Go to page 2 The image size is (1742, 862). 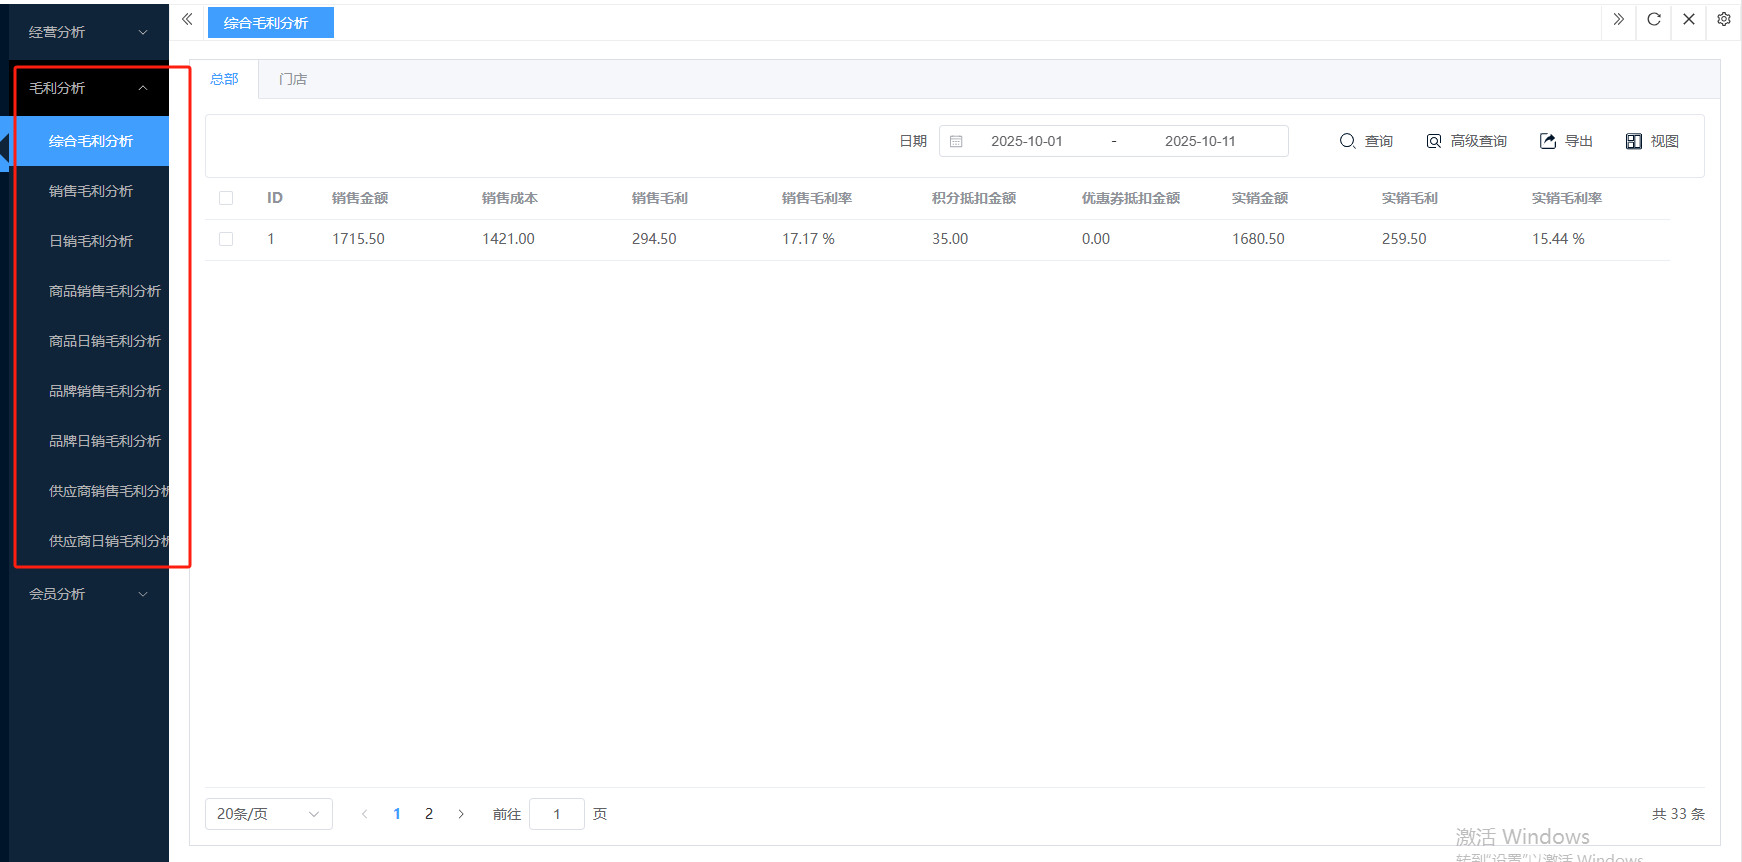point(429,814)
